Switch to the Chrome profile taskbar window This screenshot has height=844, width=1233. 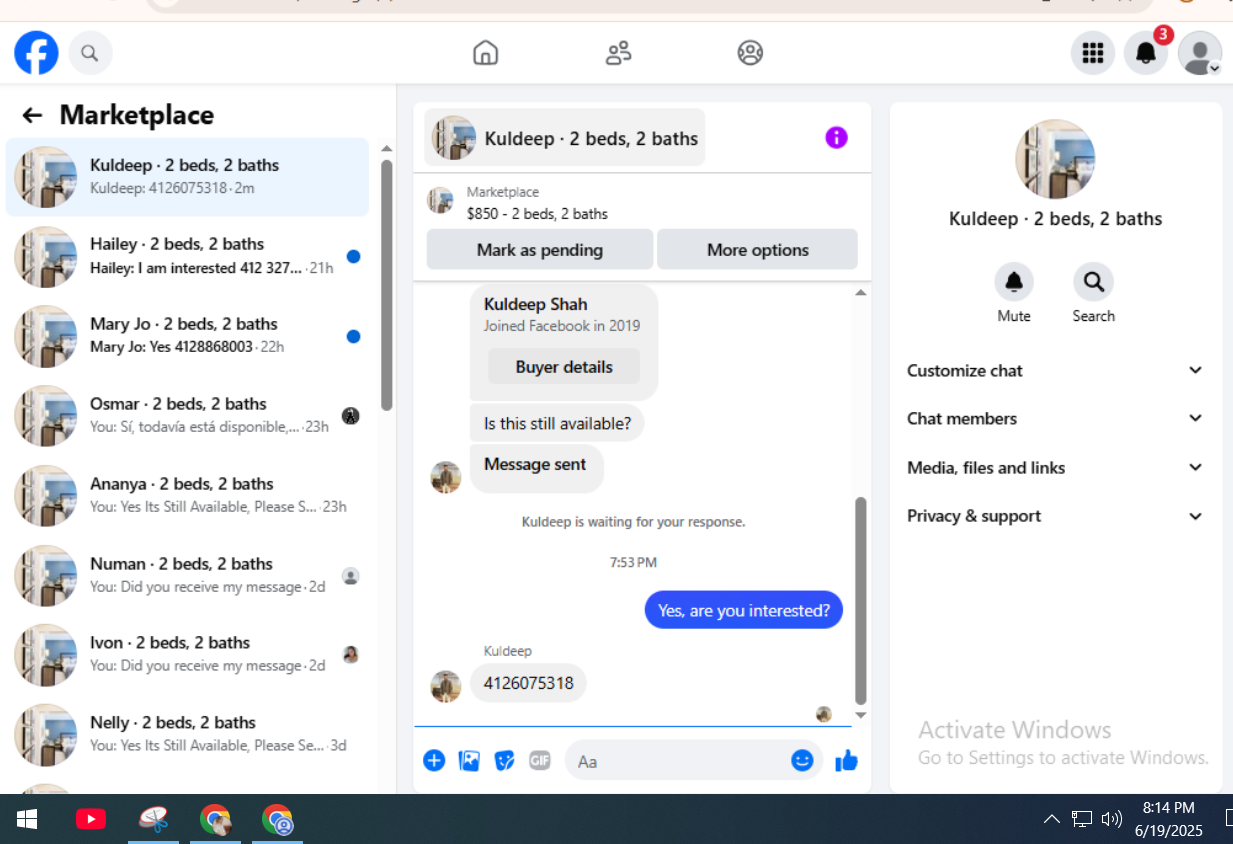(x=277, y=820)
